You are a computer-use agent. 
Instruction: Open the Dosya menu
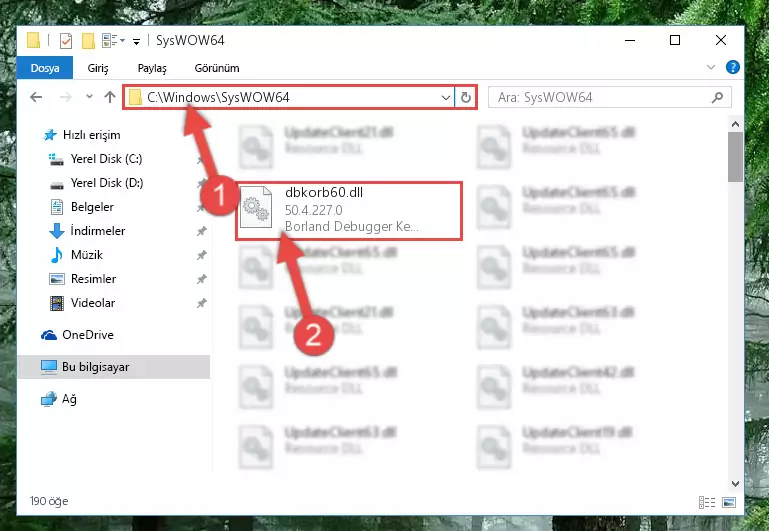point(45,68)
